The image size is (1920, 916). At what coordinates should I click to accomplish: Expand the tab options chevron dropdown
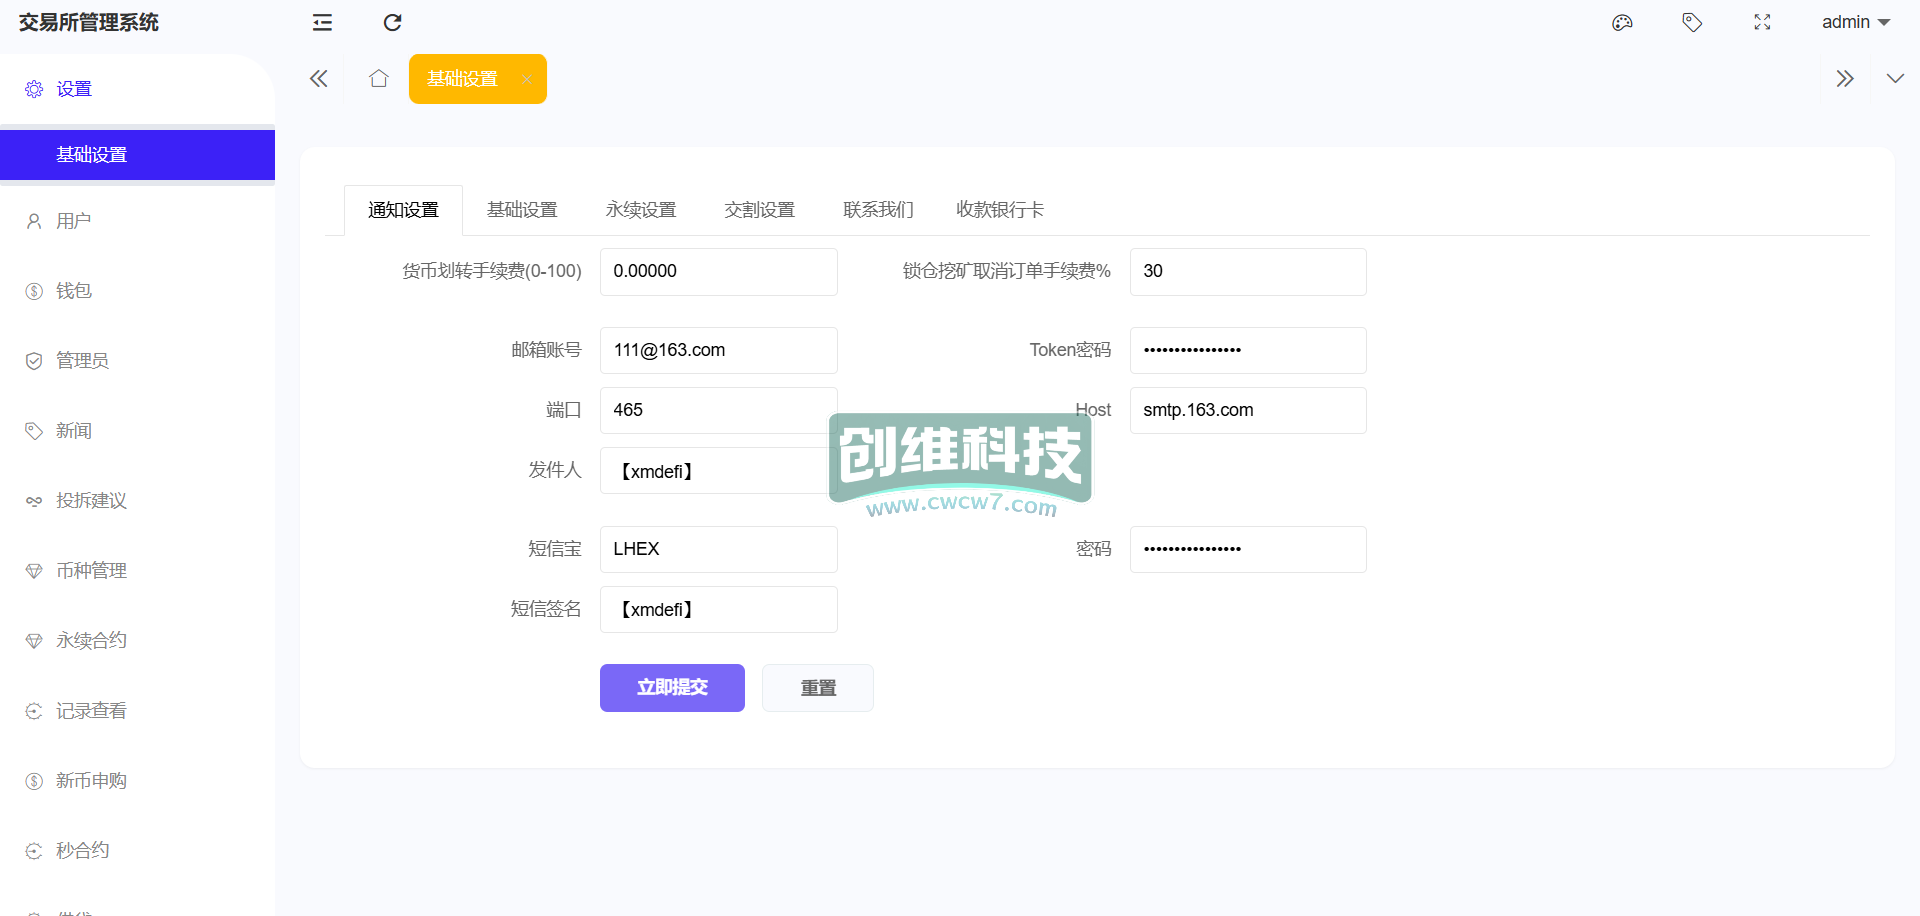pyautogui.click(x=1895, y=79)
